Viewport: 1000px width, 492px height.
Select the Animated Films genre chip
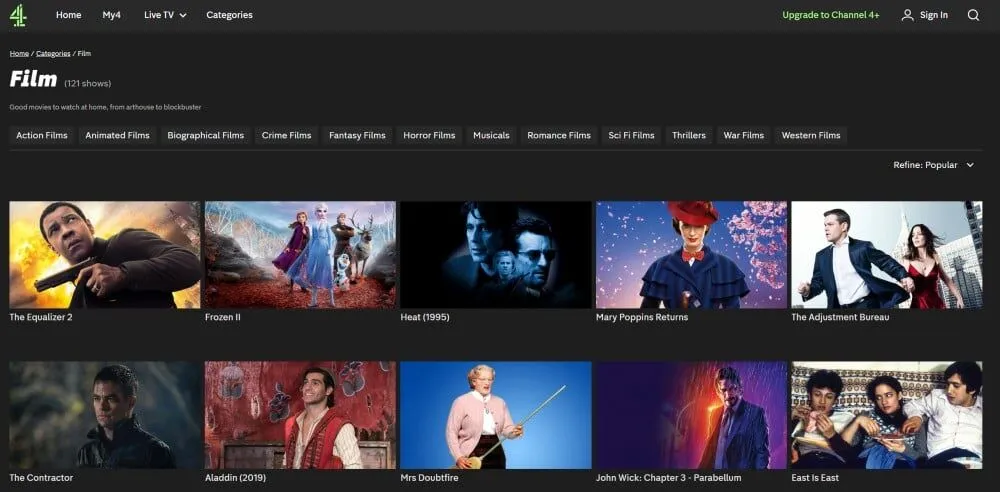[117, 135]
